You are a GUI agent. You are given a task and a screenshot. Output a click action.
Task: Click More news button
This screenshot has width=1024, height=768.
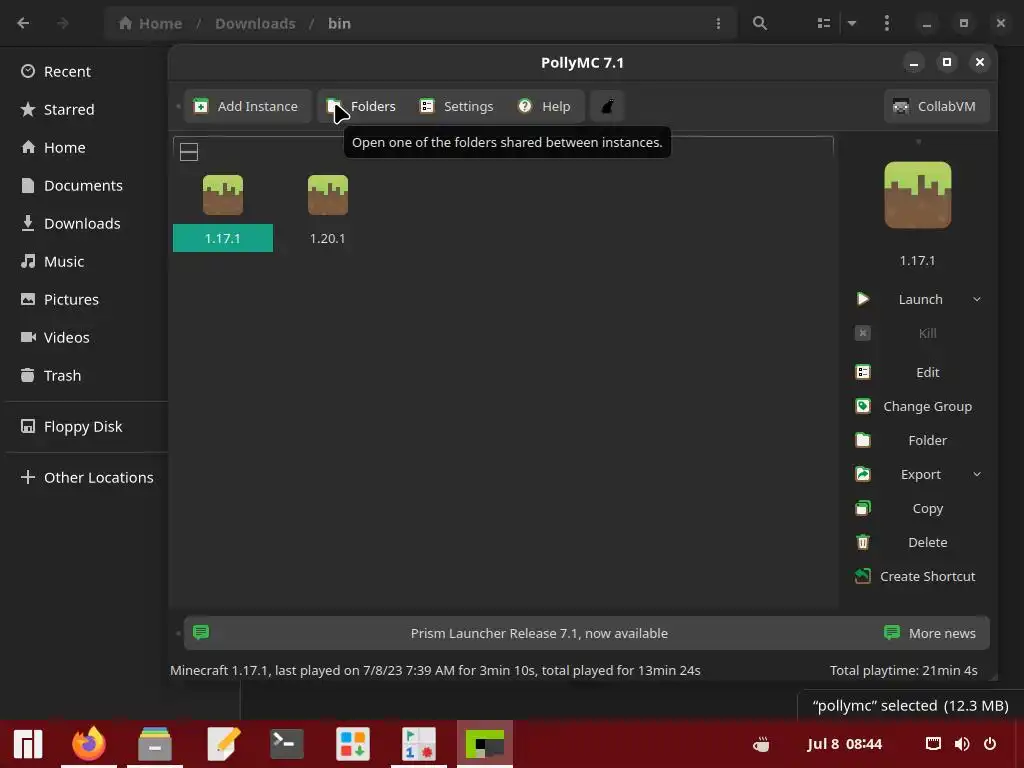pyautogui.click(x=930, y=633)
